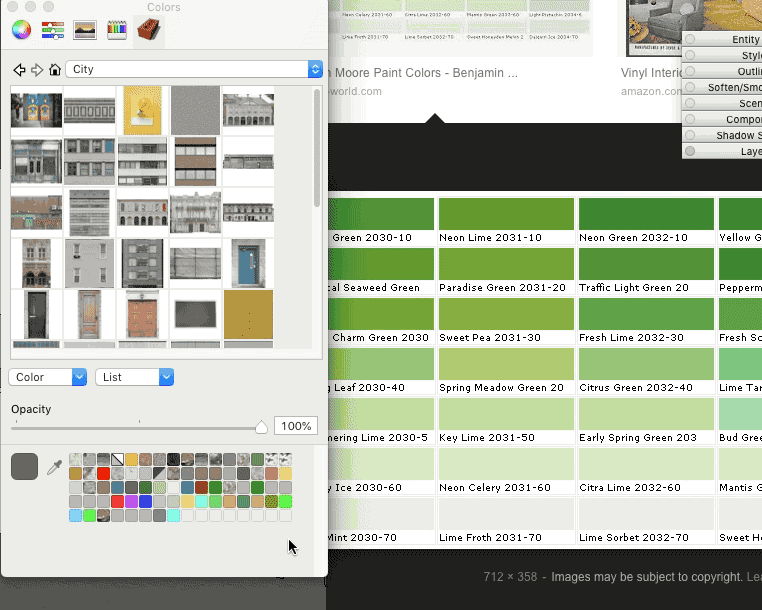Image resolution: width=762 pixels, height=610 pixels.
Task: Click the Lime Sorbet 2032-70 label
Action: (x=634, y=538)
